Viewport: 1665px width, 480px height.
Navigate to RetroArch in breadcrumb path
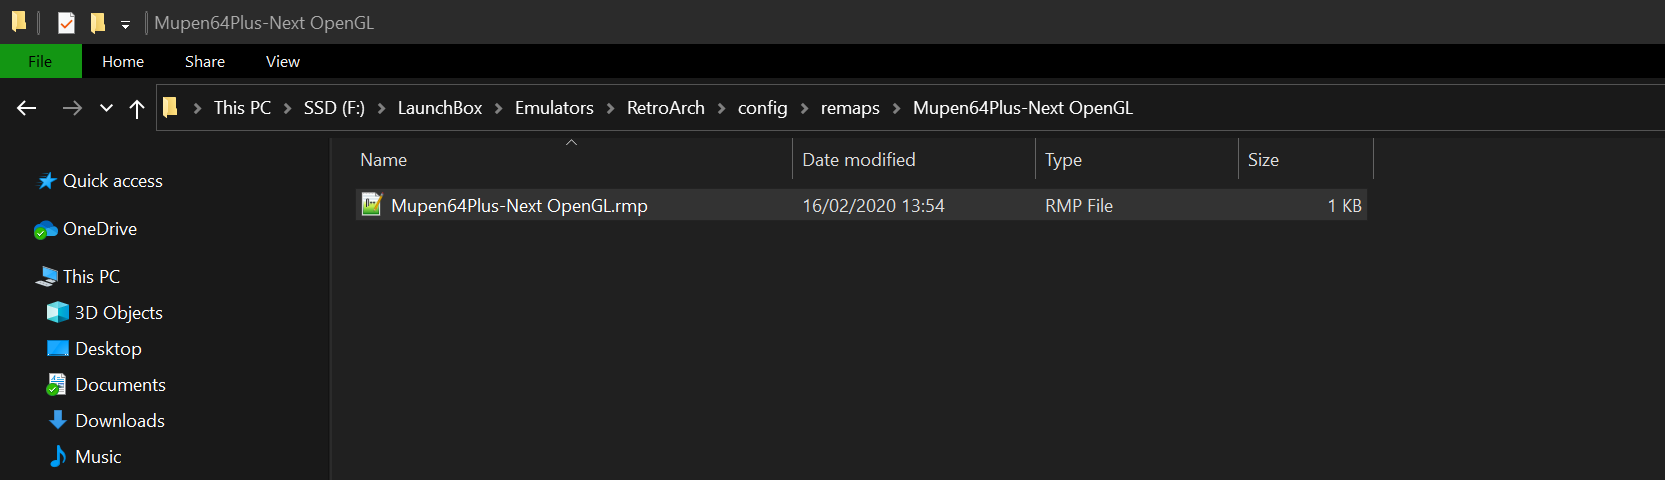pos(666,108)
